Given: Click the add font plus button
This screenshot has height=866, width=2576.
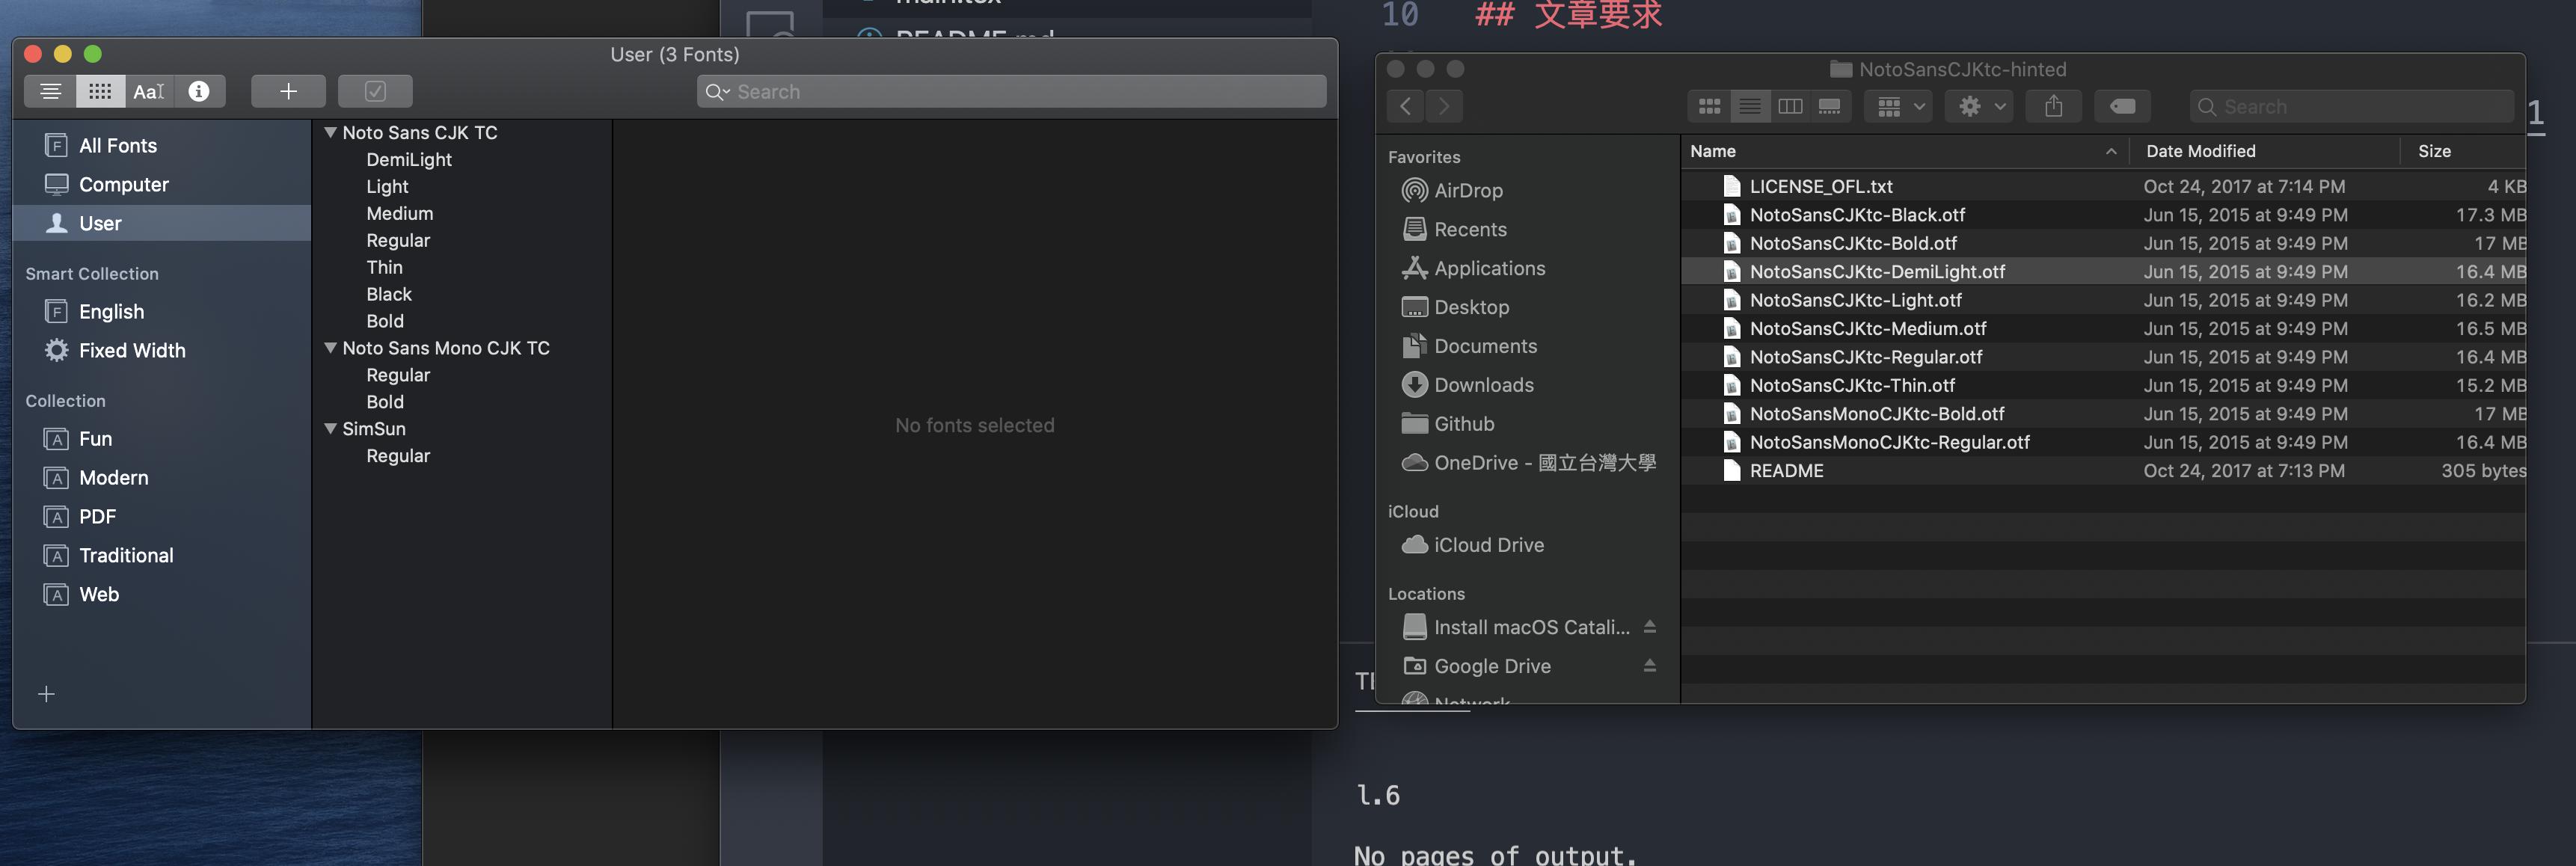Looking at the screenshot, I should [x=288, y=91].
